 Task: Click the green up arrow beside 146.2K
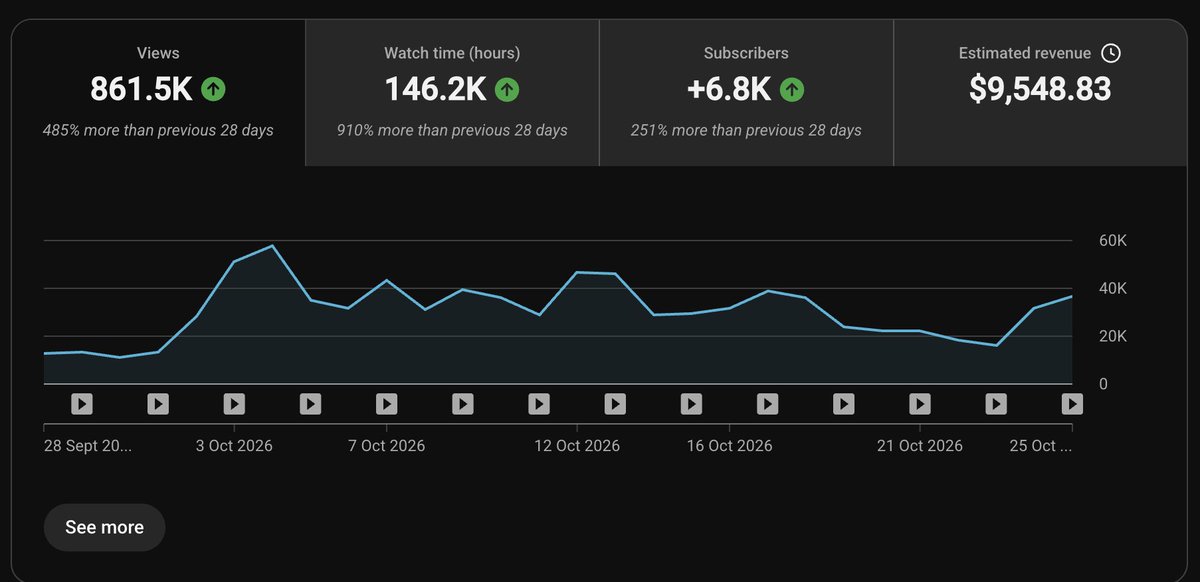(x=507, y=89)
